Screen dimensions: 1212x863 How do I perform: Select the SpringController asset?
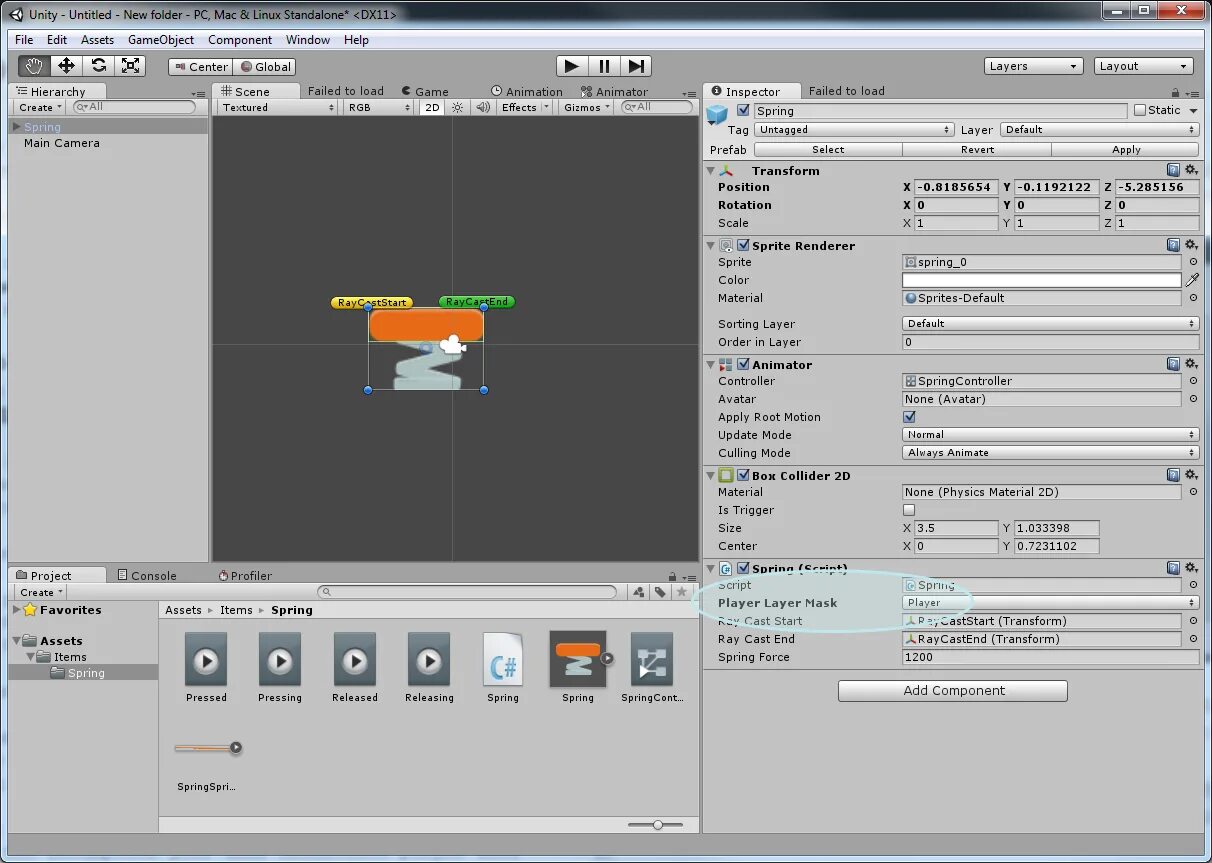coord(652,667)
